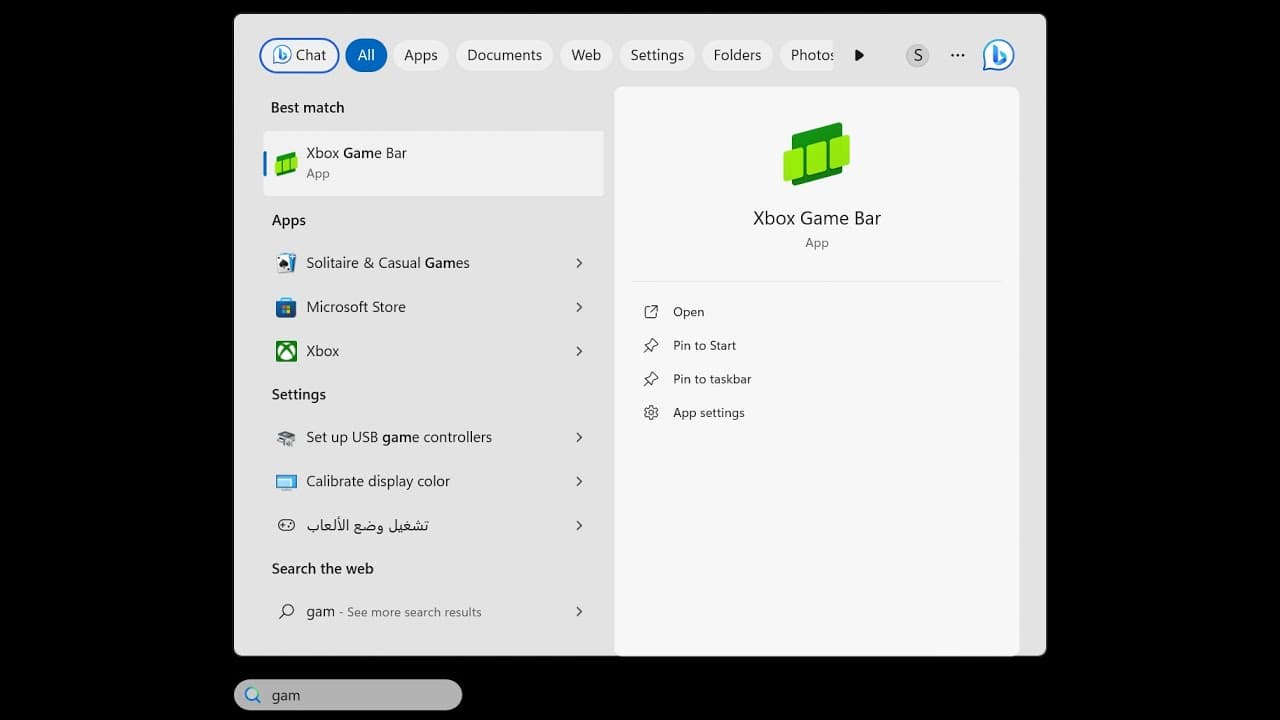Click Open in the preview pane
The width and height of the screenshot is (1280, 720).
(689, 312)
